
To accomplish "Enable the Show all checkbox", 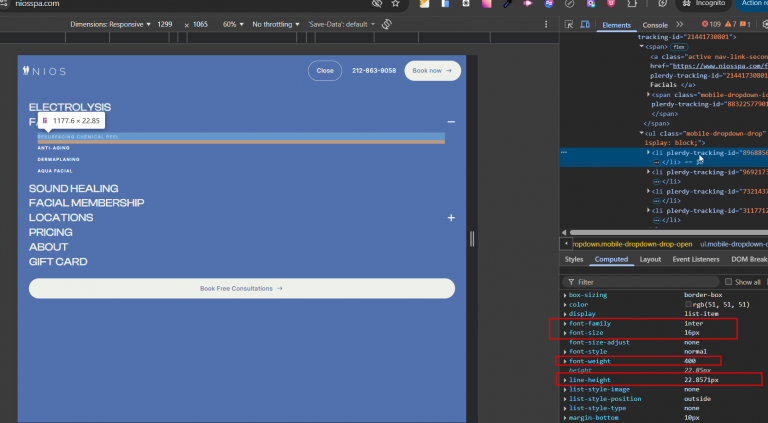I will click(728, 282).
